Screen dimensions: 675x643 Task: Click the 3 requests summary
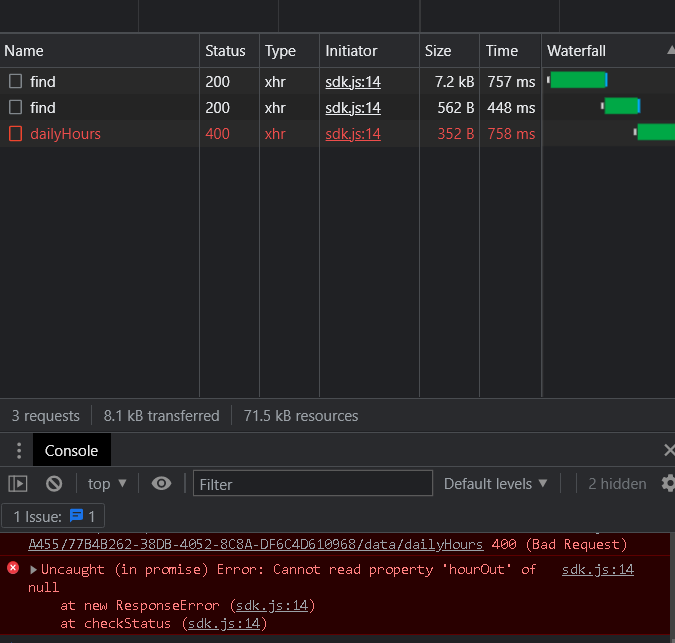(46, 416)
